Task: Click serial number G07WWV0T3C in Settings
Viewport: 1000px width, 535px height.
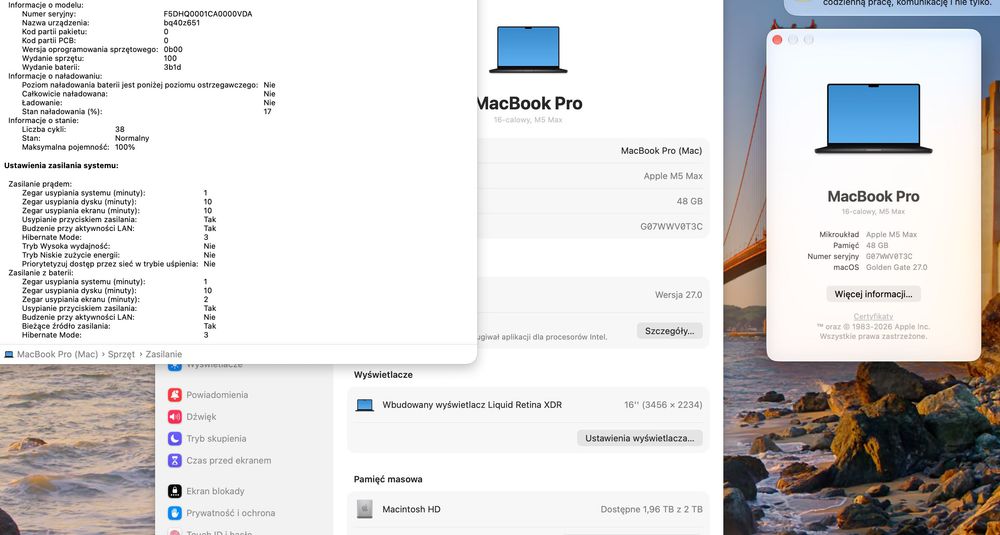Action: click(672, 226)
